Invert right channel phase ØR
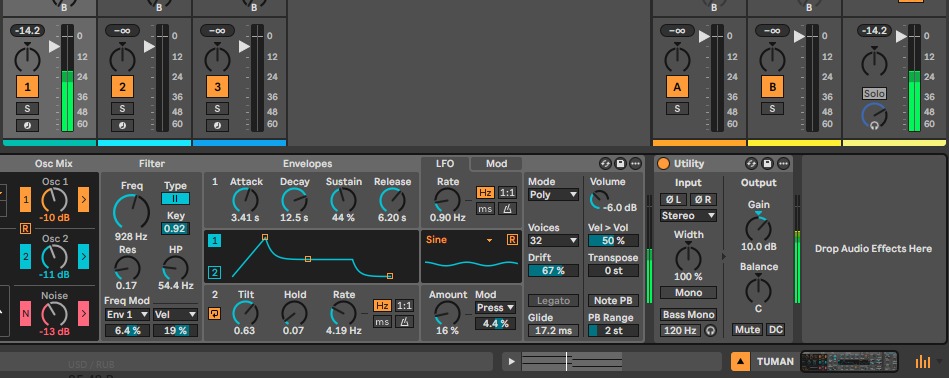 point(703,200)
